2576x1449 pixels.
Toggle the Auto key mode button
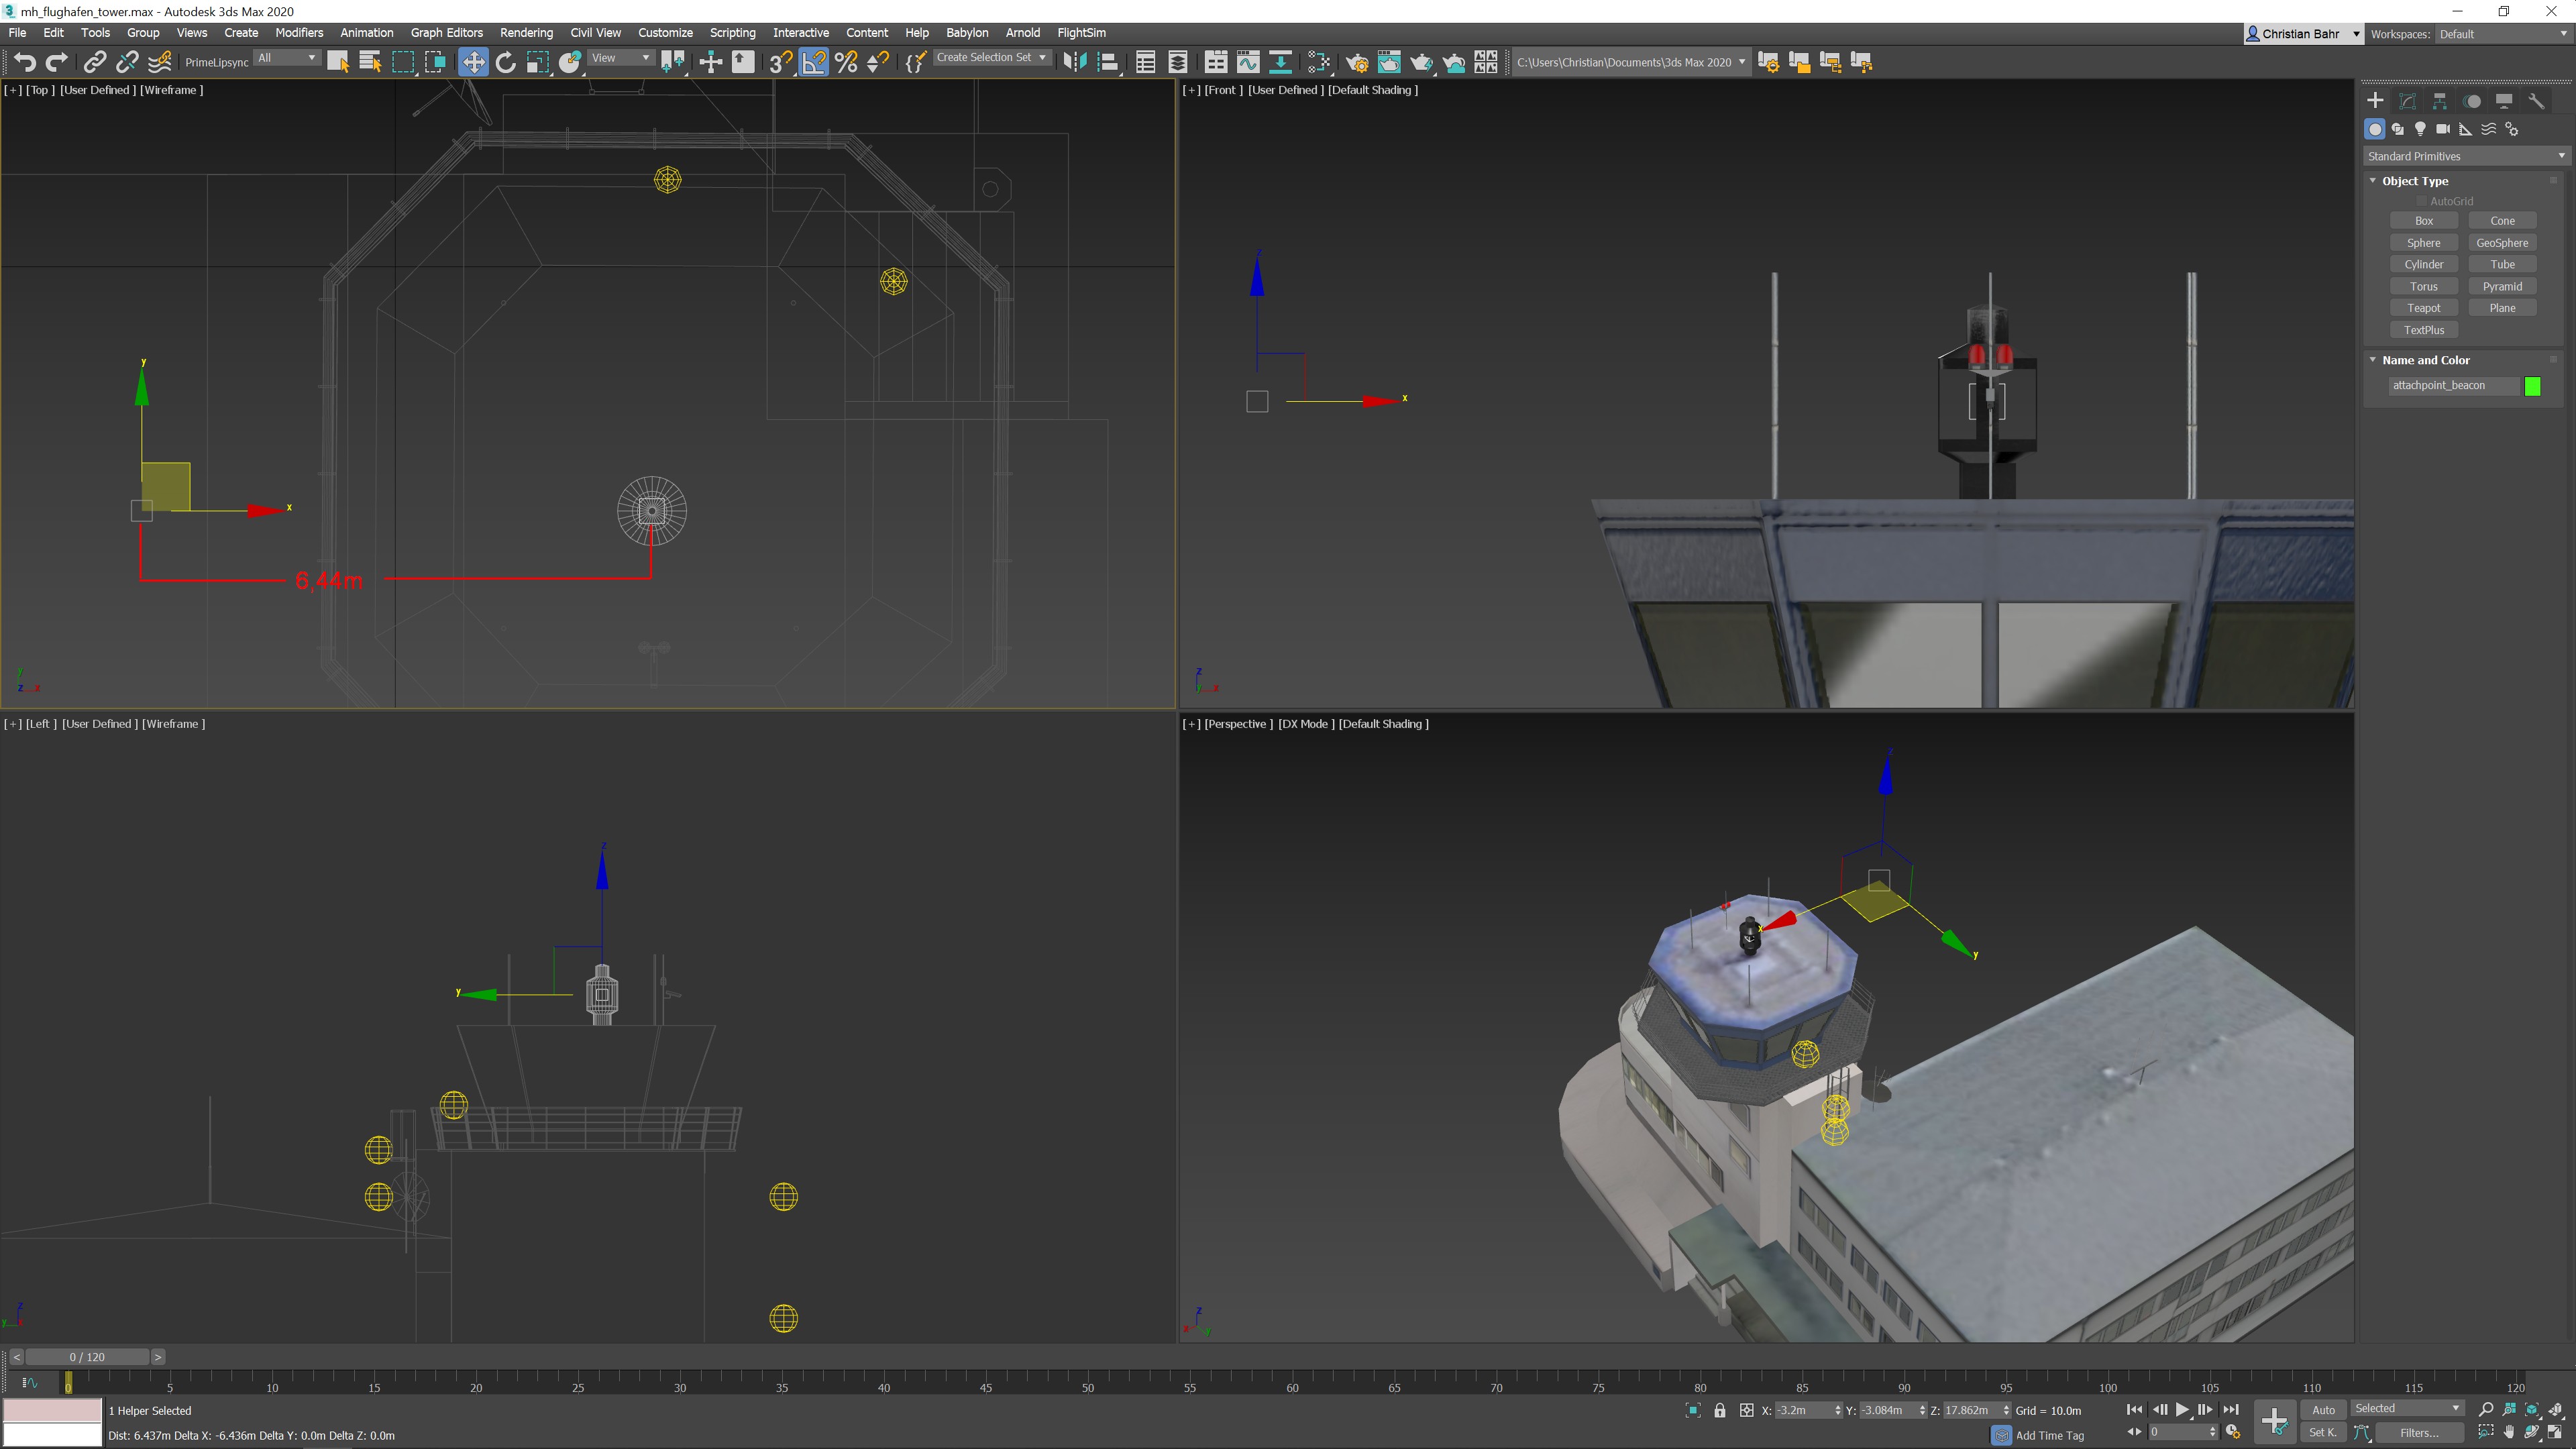(x=2323, y=1410)
